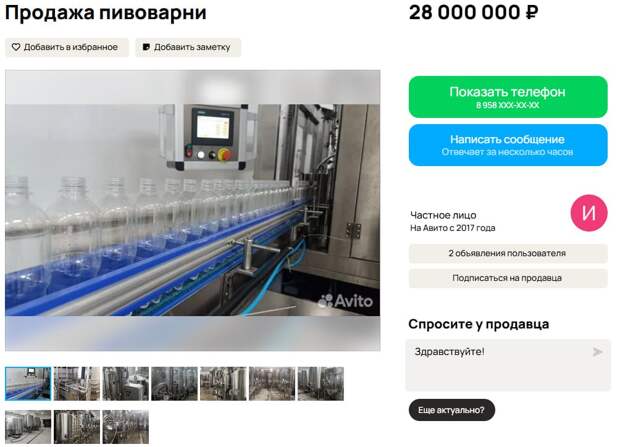Screen dimensions: 620x447
Task: Click the note icon beside Добавить заметку
Action: (x=146, y=47)
